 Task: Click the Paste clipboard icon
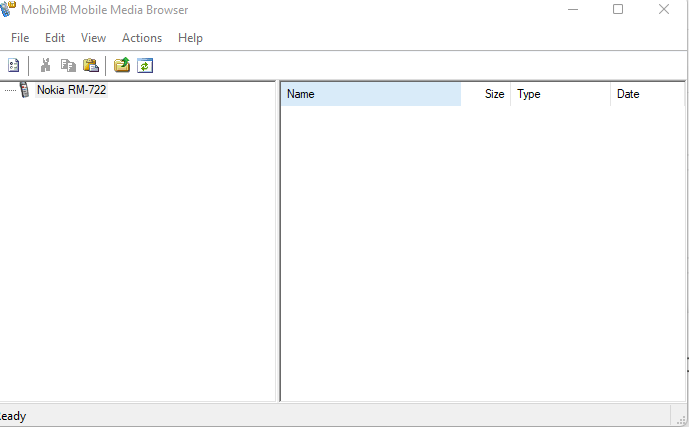pos(91,65)
